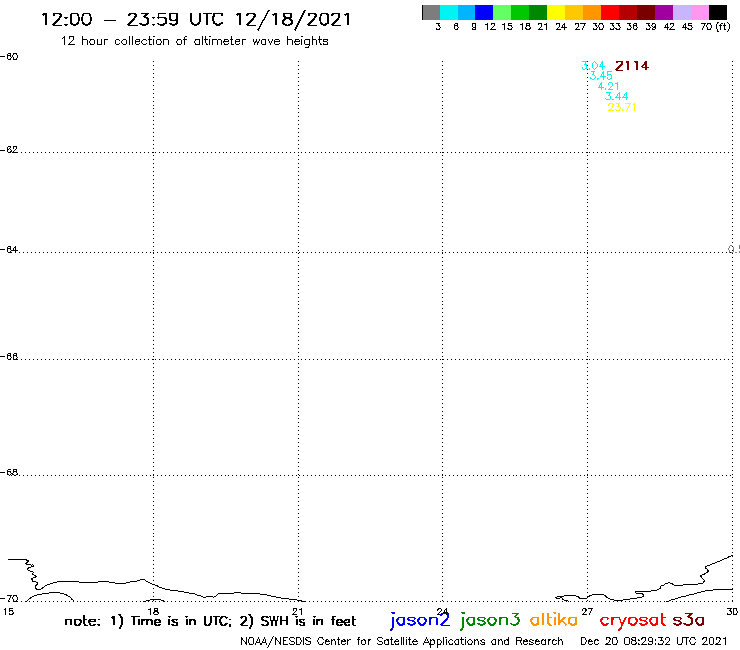Select the '-62' latitude axis label
The image size is (740, 650).
[x=9, y=150]
